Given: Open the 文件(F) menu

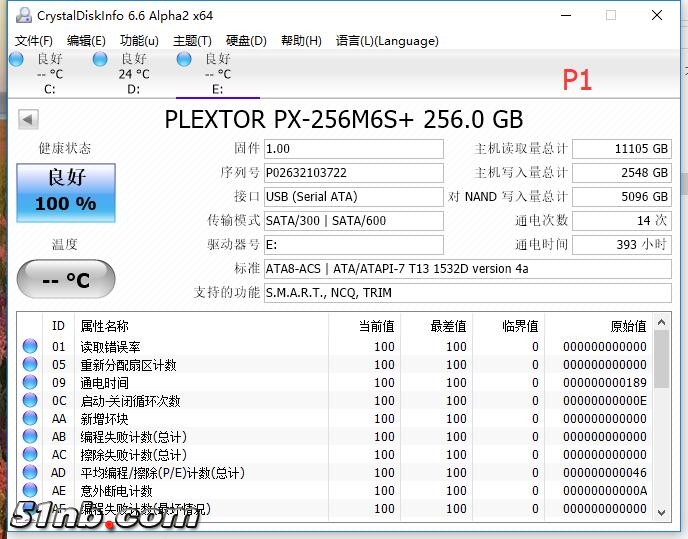Looking at the screenshot, I should (34, 41).
